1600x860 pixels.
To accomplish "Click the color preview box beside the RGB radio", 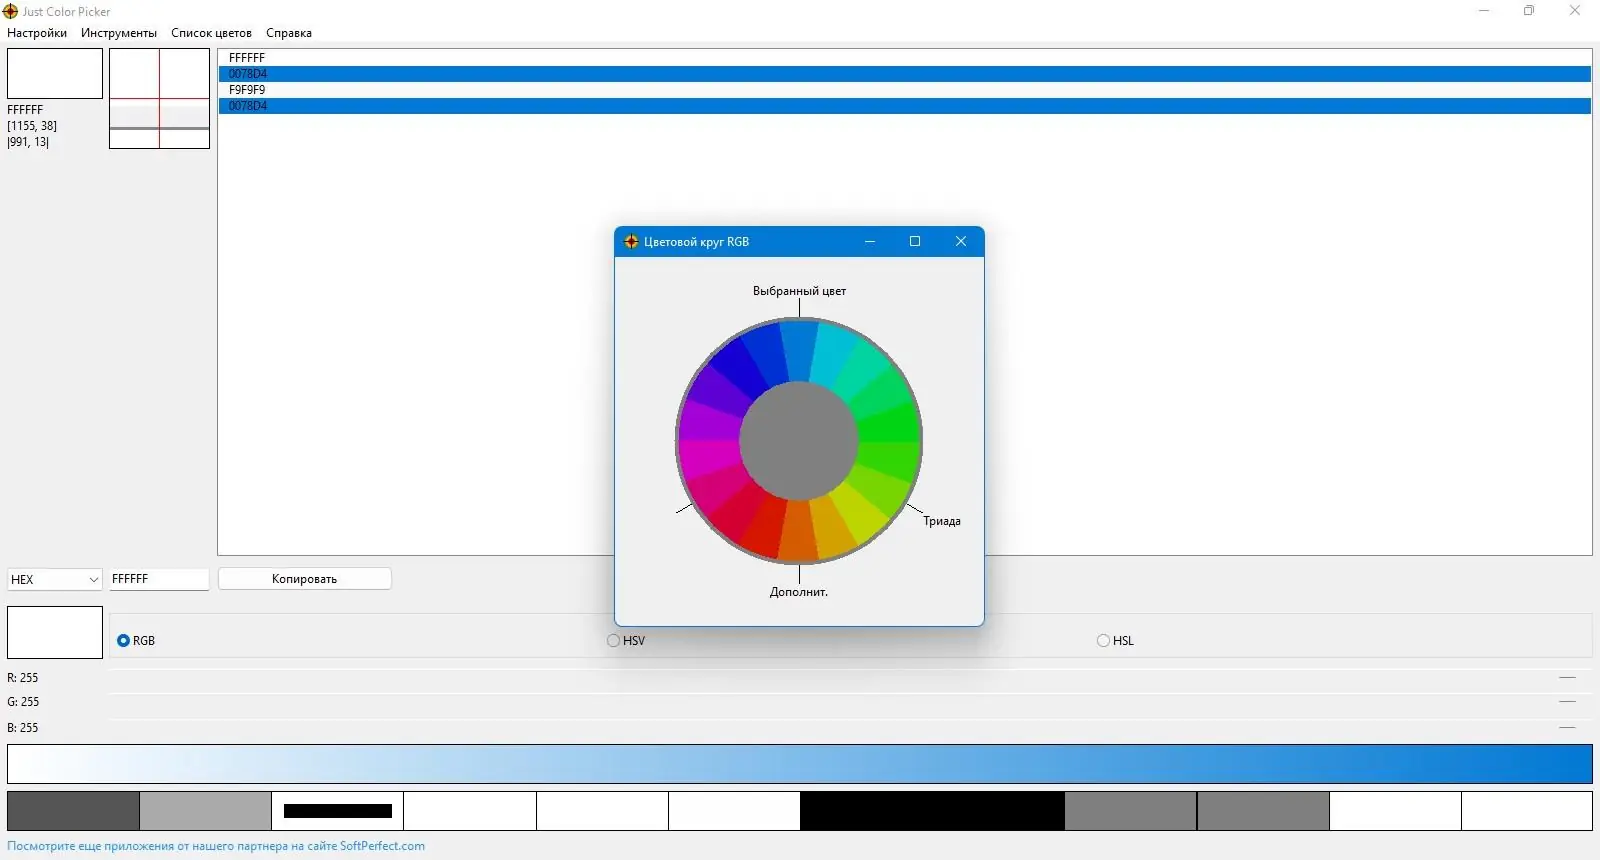I will [x=55, y=632].
